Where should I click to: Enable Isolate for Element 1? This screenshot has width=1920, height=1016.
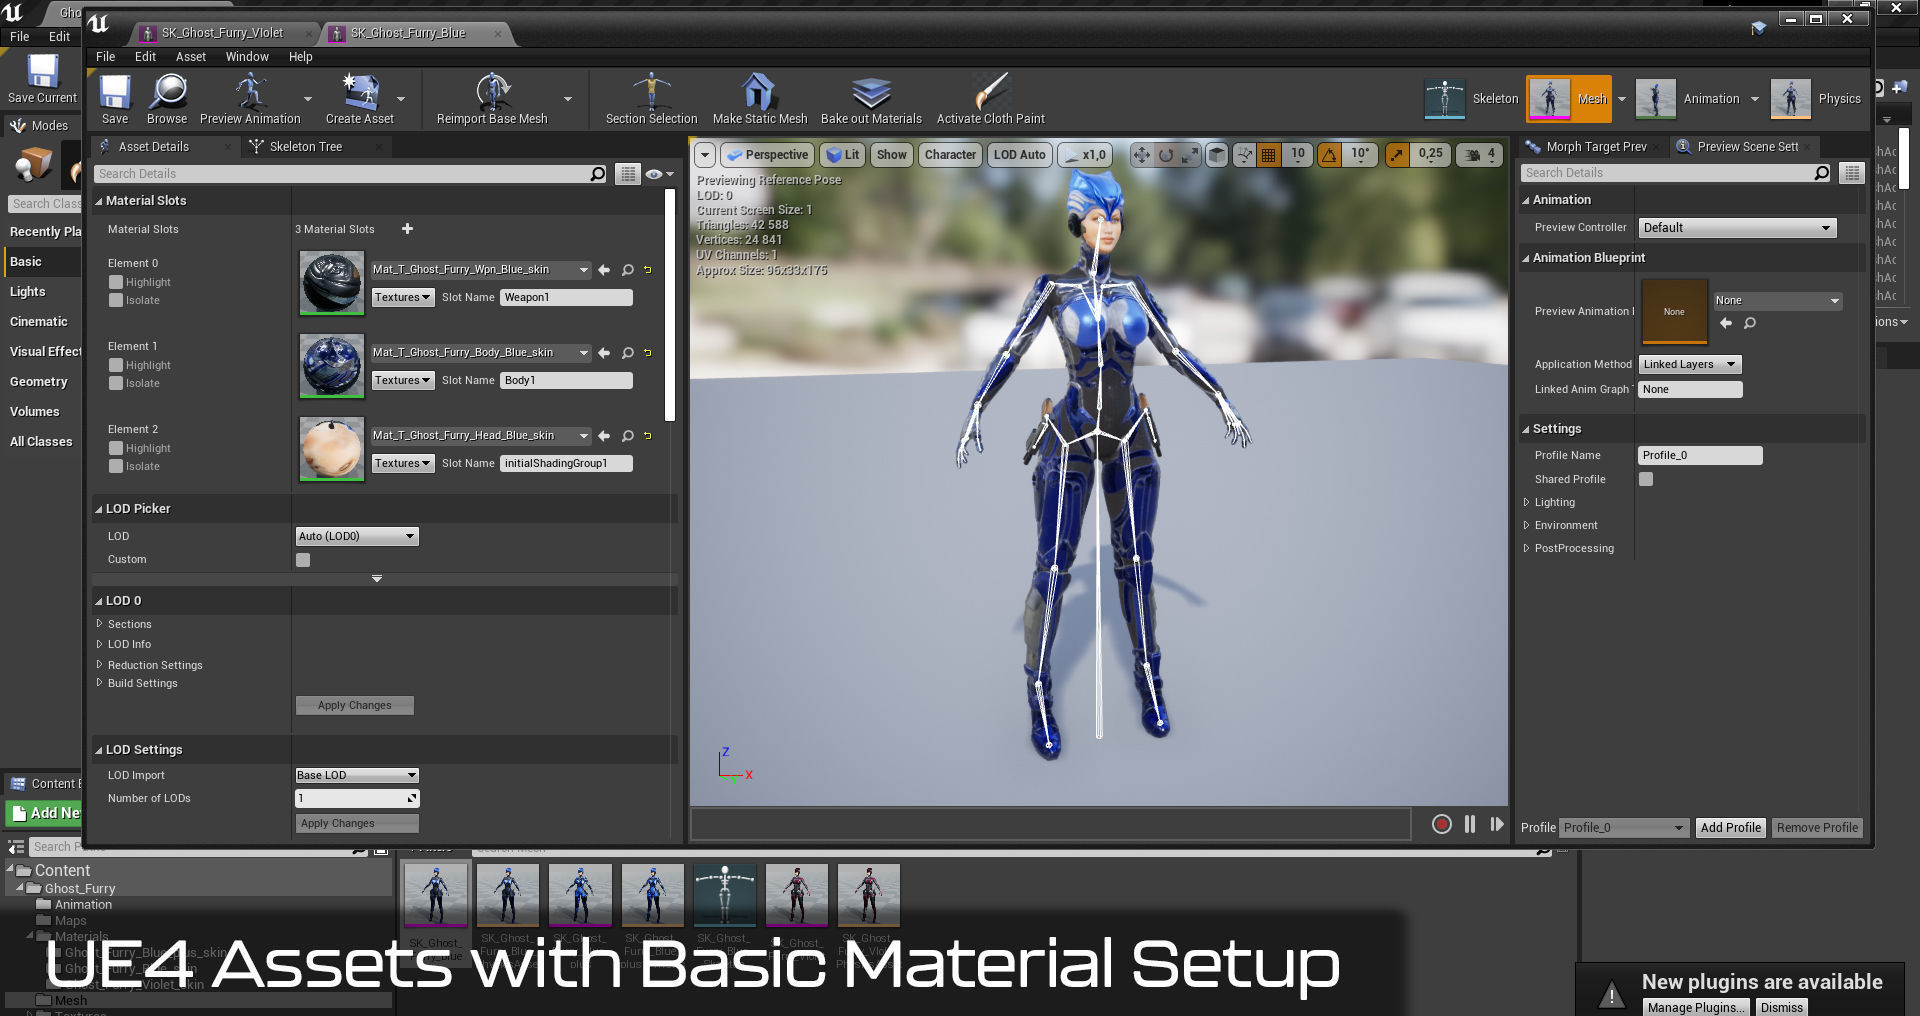[116, 383]
